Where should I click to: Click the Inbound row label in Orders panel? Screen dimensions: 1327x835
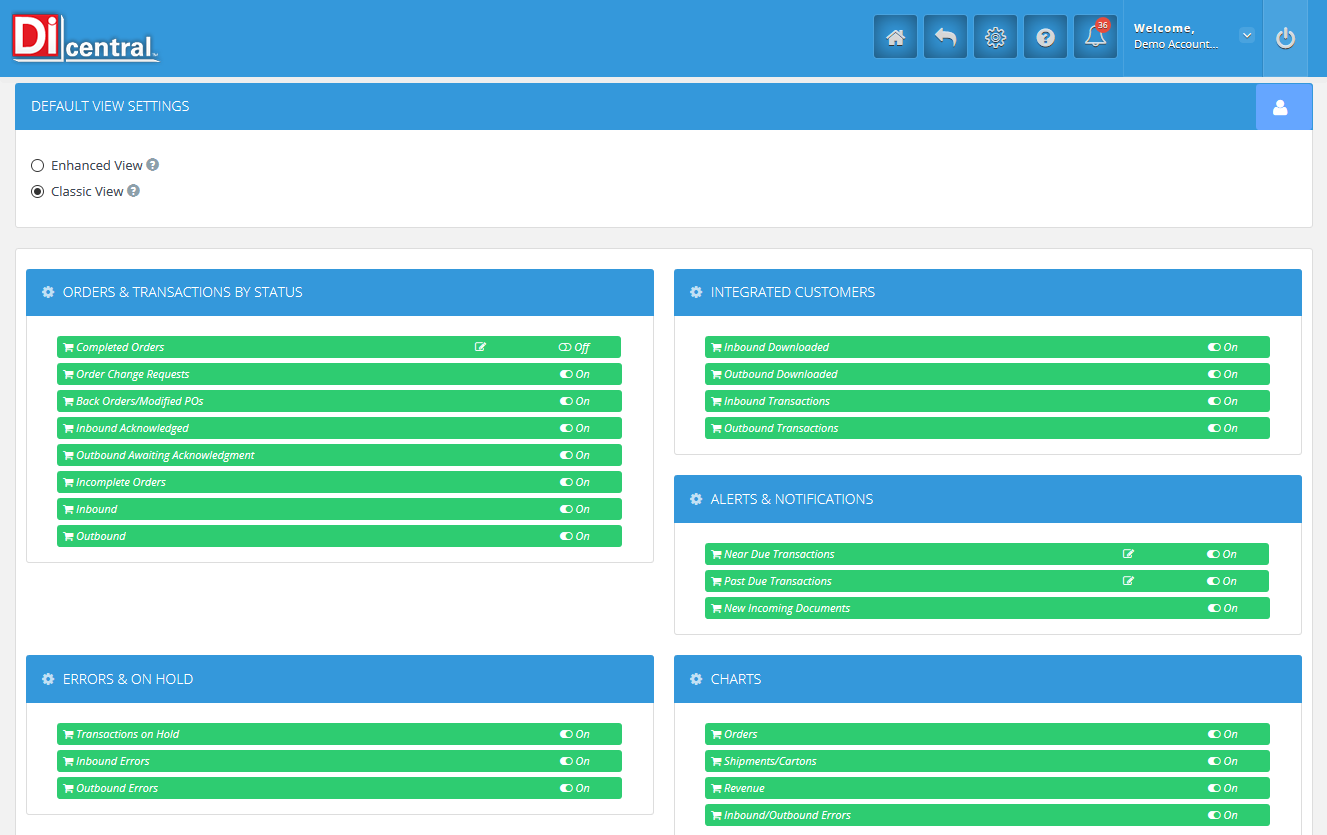[x=97, y=509]
